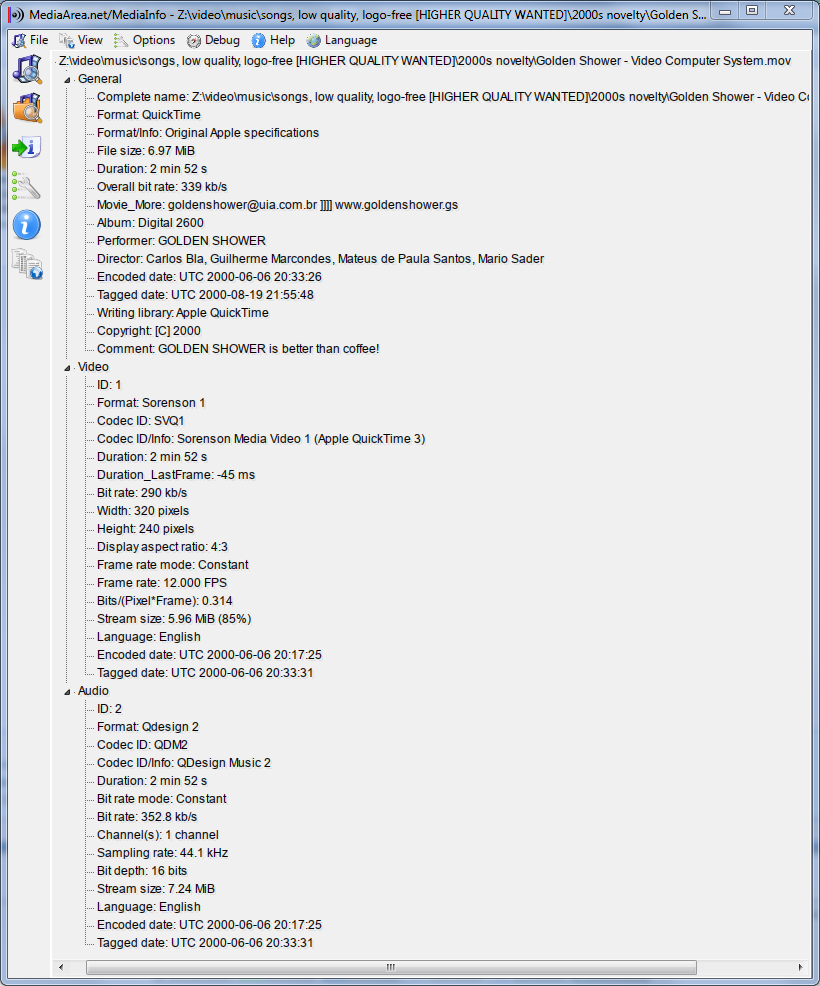Click the horizontal scrollbar thumb
This screenshot has height=986, width=820.
(390, 968)
